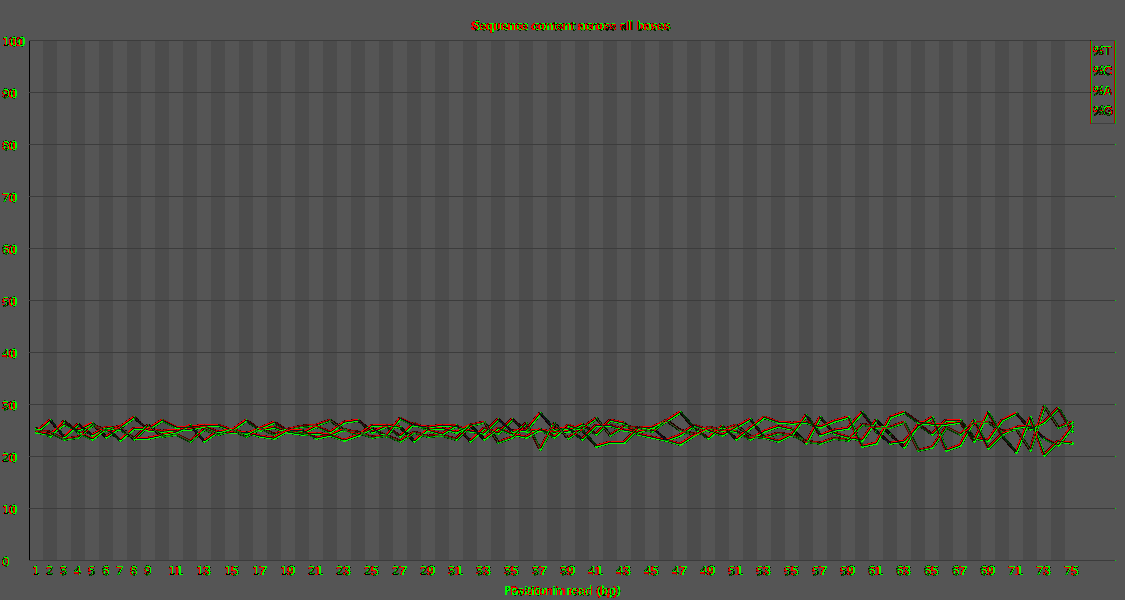Select the %C legend entry
The image size is (1125, 600).
pyautogui.click(x=1102, y=71)
